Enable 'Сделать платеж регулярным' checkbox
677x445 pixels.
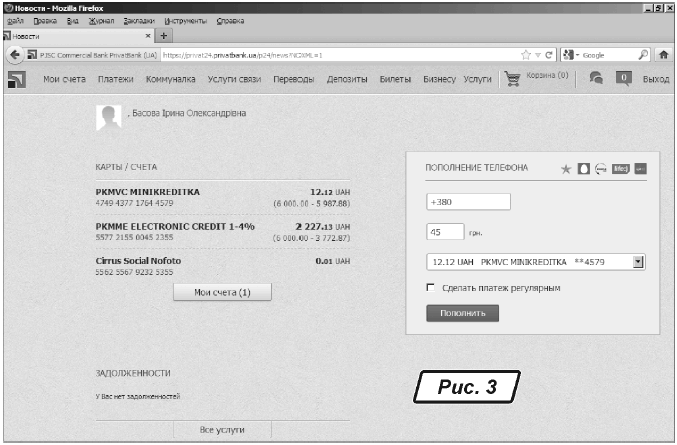tap(430, 288)
